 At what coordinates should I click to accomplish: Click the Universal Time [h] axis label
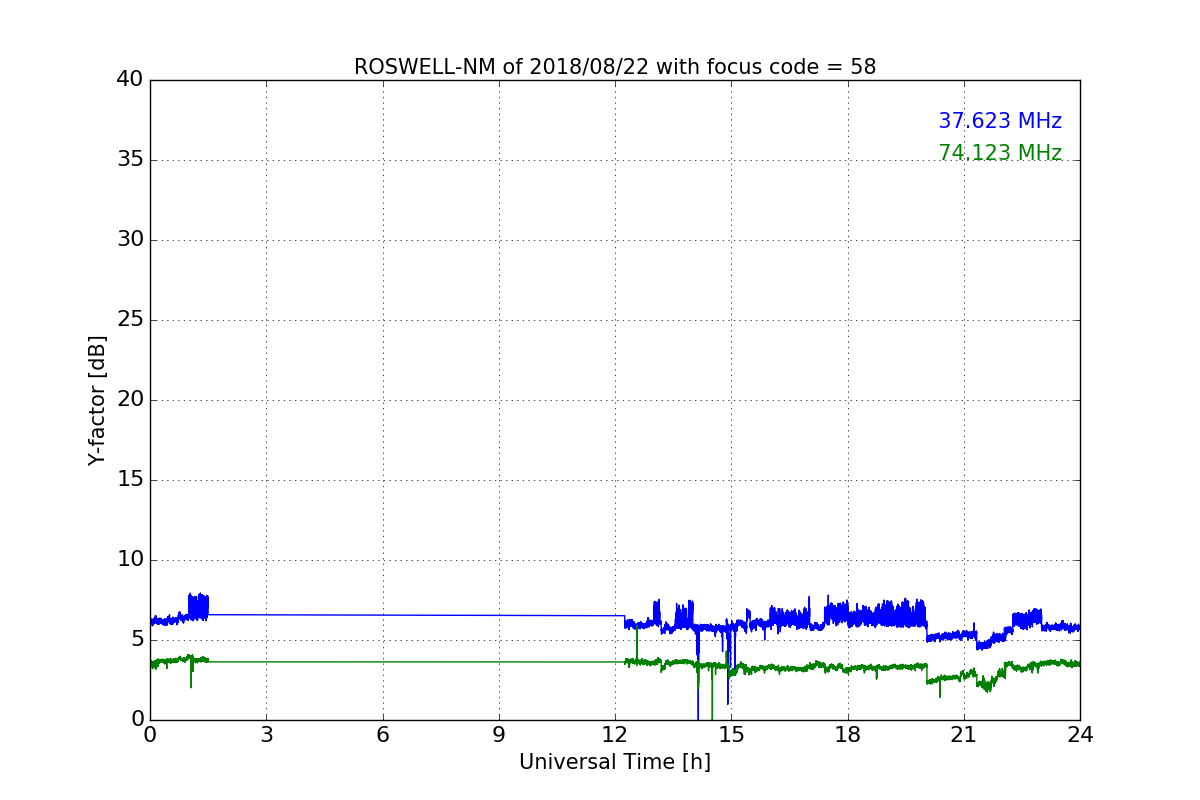coord(615,762)
